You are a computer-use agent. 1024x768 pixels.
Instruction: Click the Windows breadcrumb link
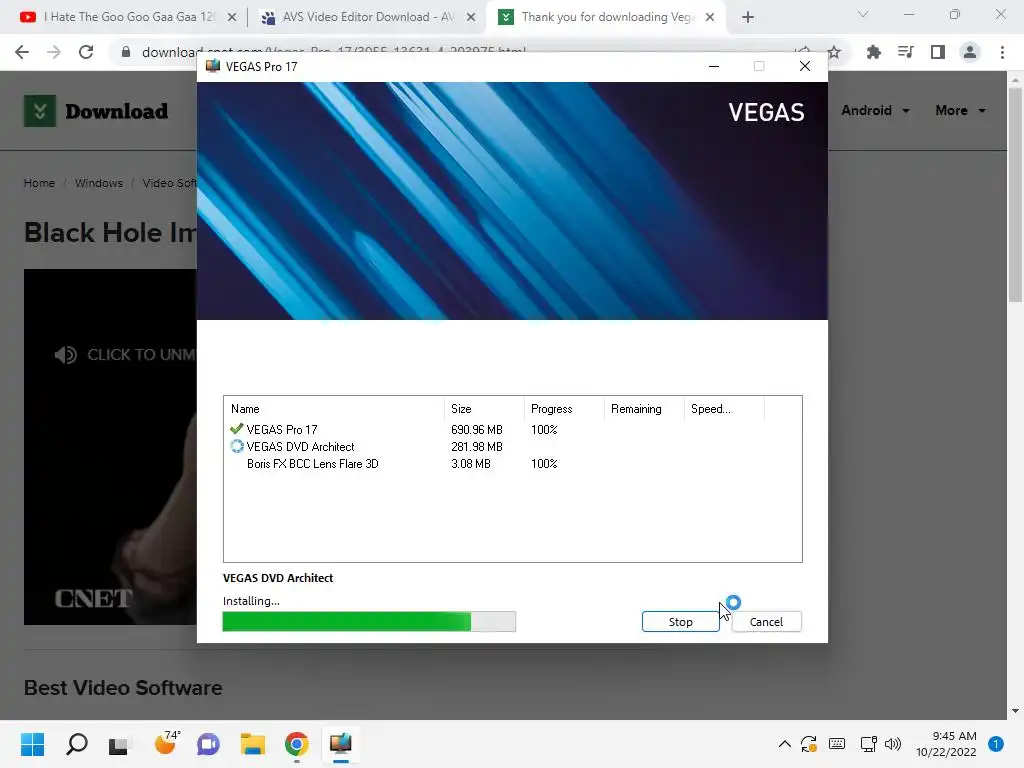click(x=99, y=183)
